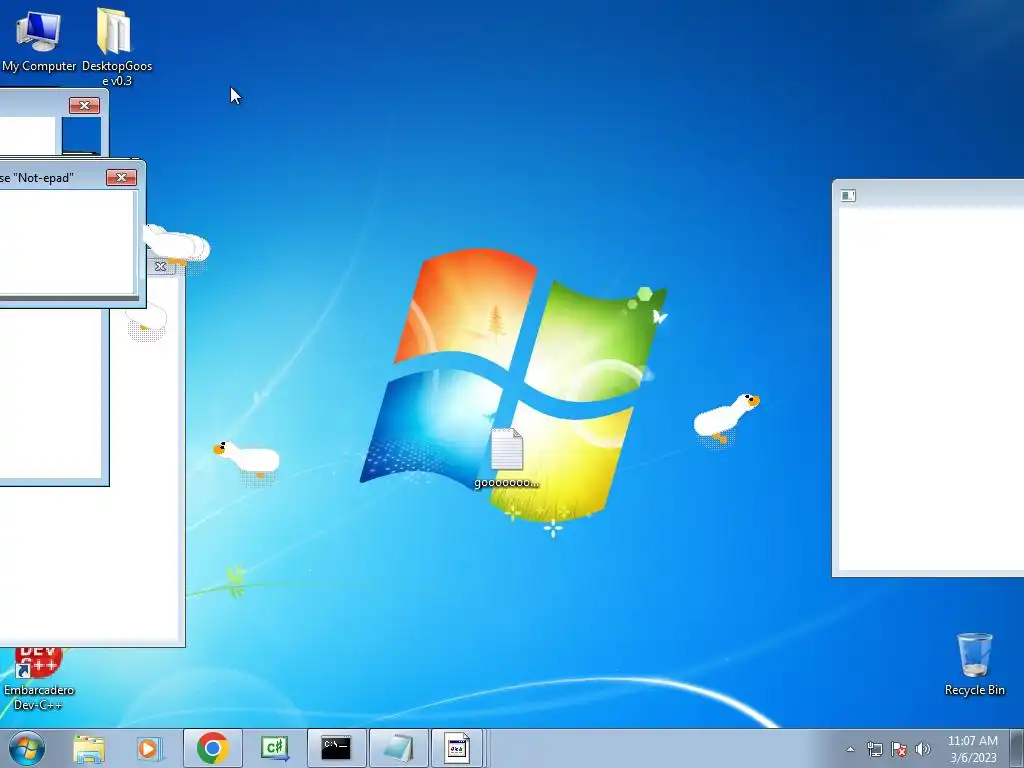Screen dimensions: 1024x768
Task: Switch to Google Chrome in the taskbar
Action: (x=212, y=748)
